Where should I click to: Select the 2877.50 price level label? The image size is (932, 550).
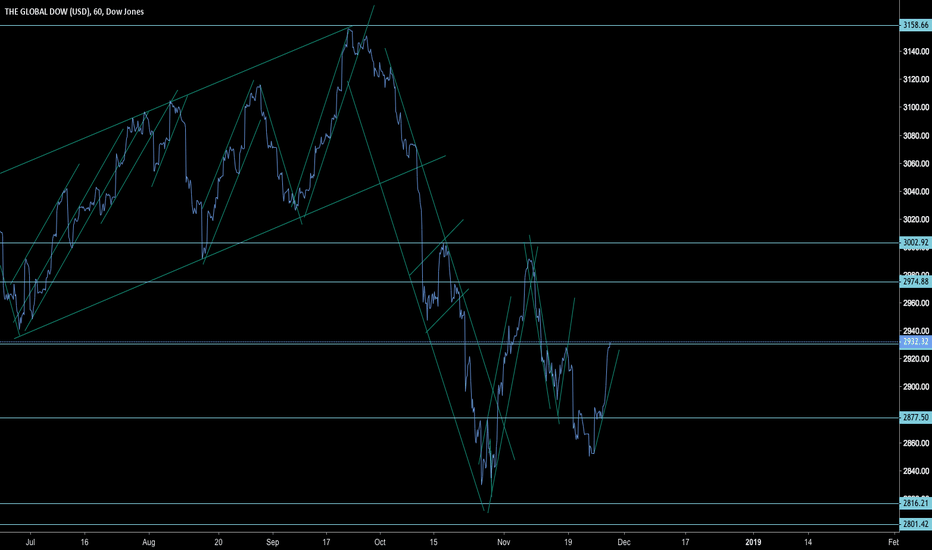click(915, 417)
